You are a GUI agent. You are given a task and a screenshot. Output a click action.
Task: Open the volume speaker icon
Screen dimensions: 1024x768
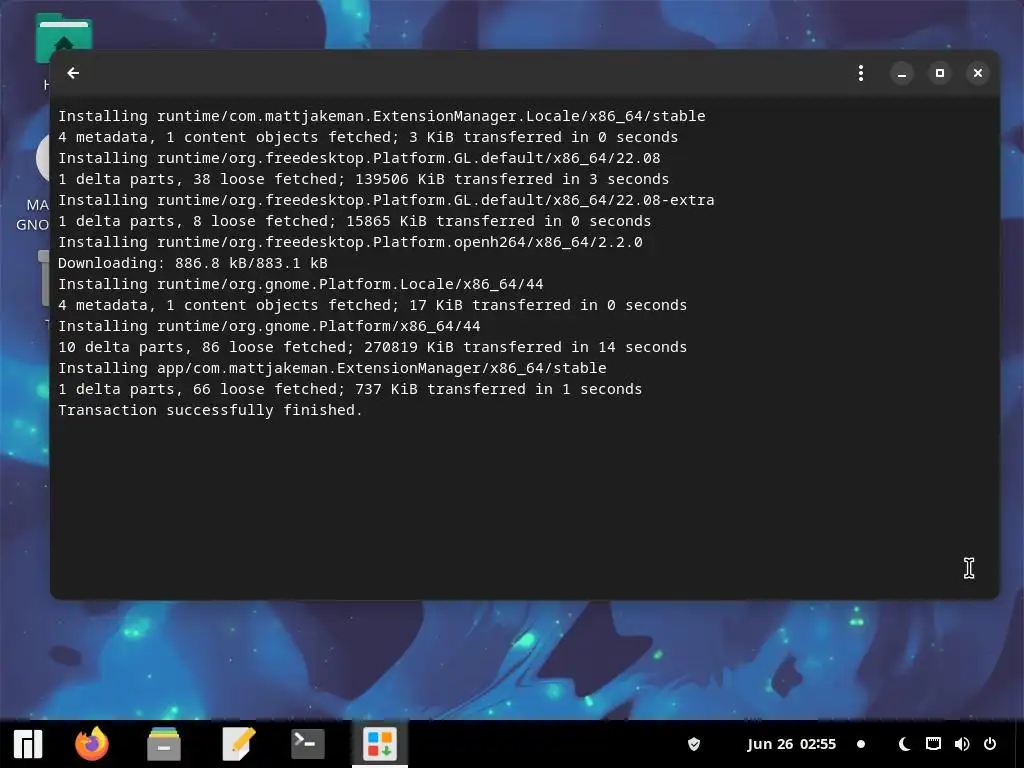click(x=962, y=744)
